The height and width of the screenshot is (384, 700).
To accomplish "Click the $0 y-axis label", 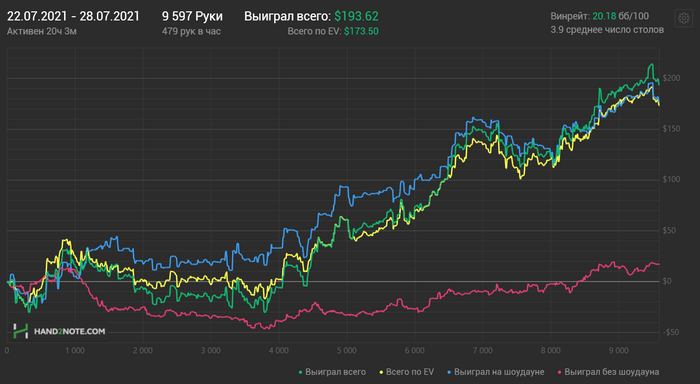I will point(667,281).
